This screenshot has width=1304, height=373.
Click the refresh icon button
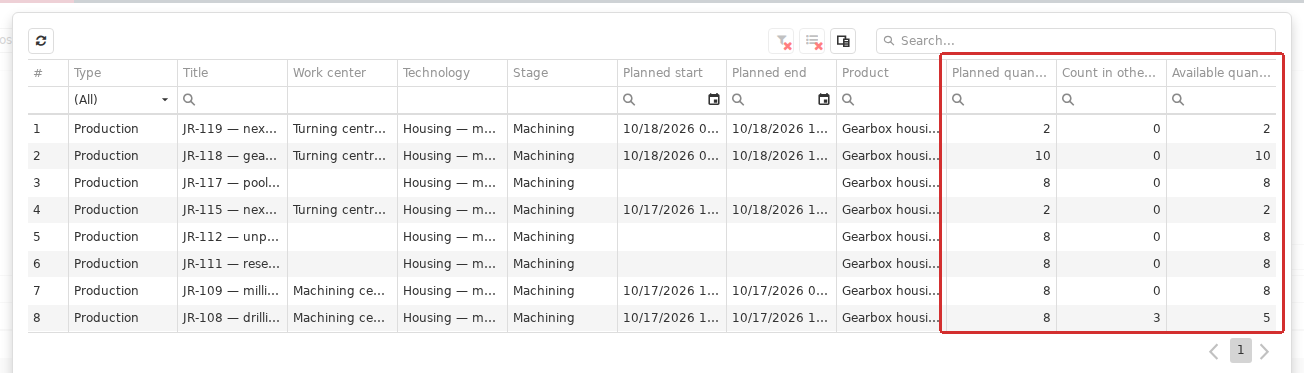point(40,41)
